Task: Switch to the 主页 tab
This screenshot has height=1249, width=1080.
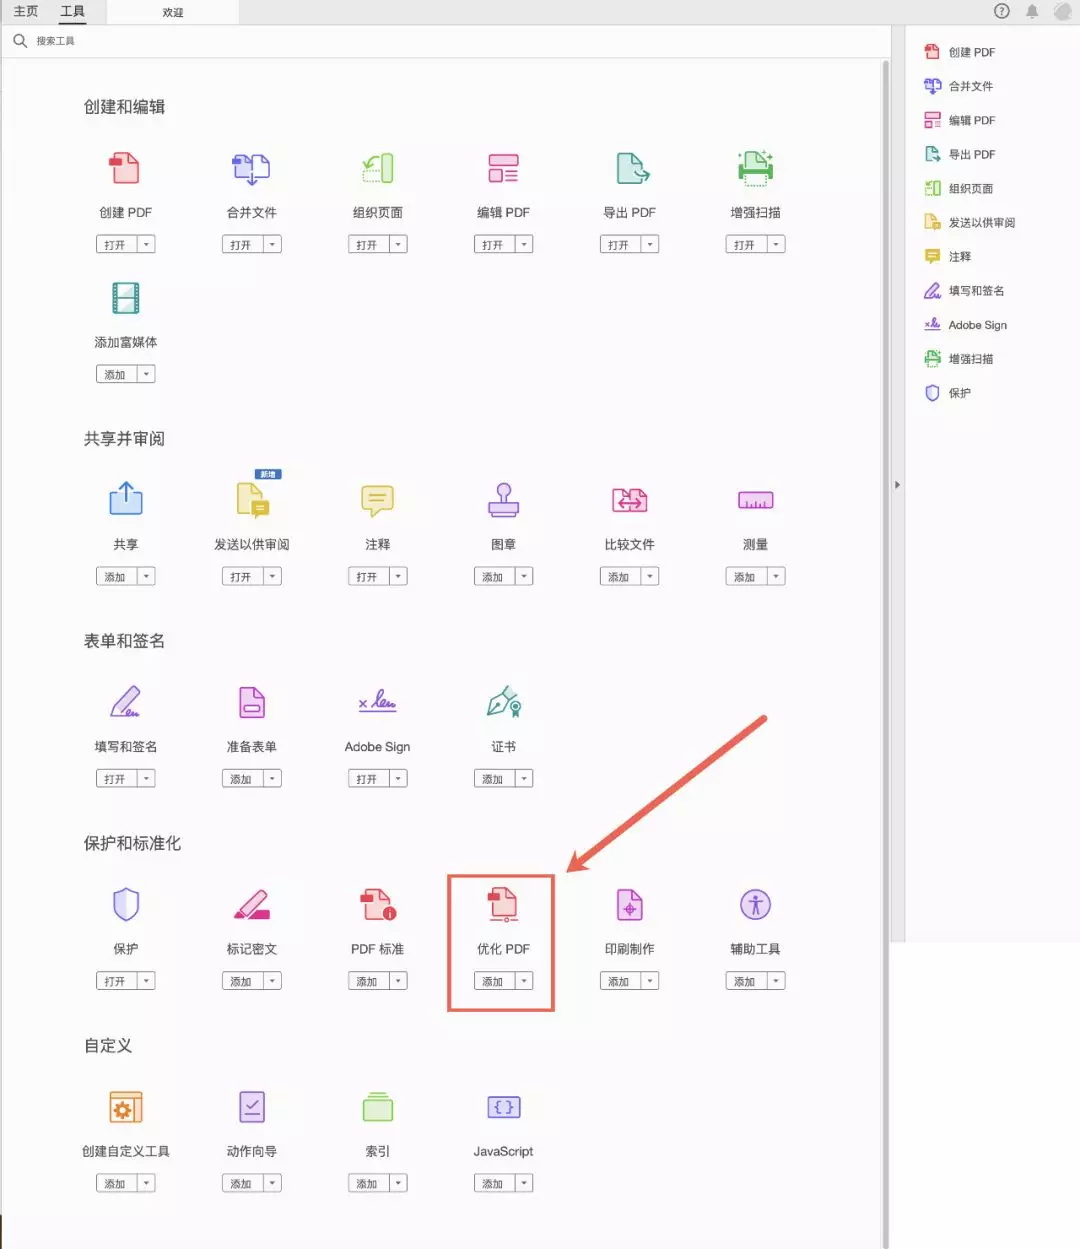Action: (x=26, y=12)
